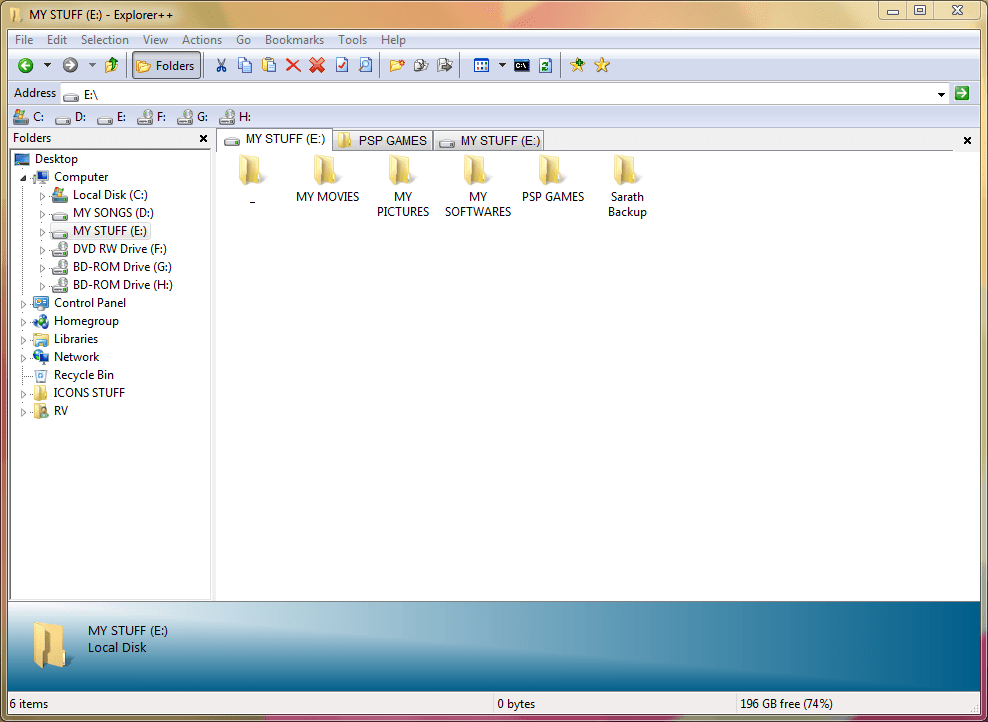The image size is (988, 722).
Task: Open Properties via checkmark page icon
Action: pyautogui.click(x=342, y=65)
